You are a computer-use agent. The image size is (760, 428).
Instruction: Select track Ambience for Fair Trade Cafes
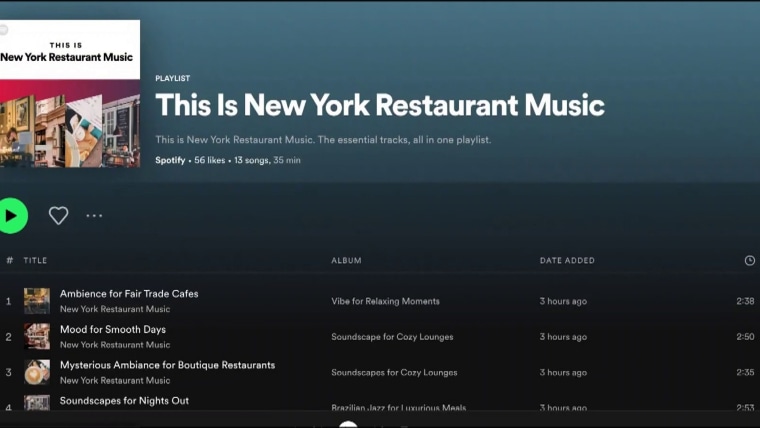tap(129, 294)
